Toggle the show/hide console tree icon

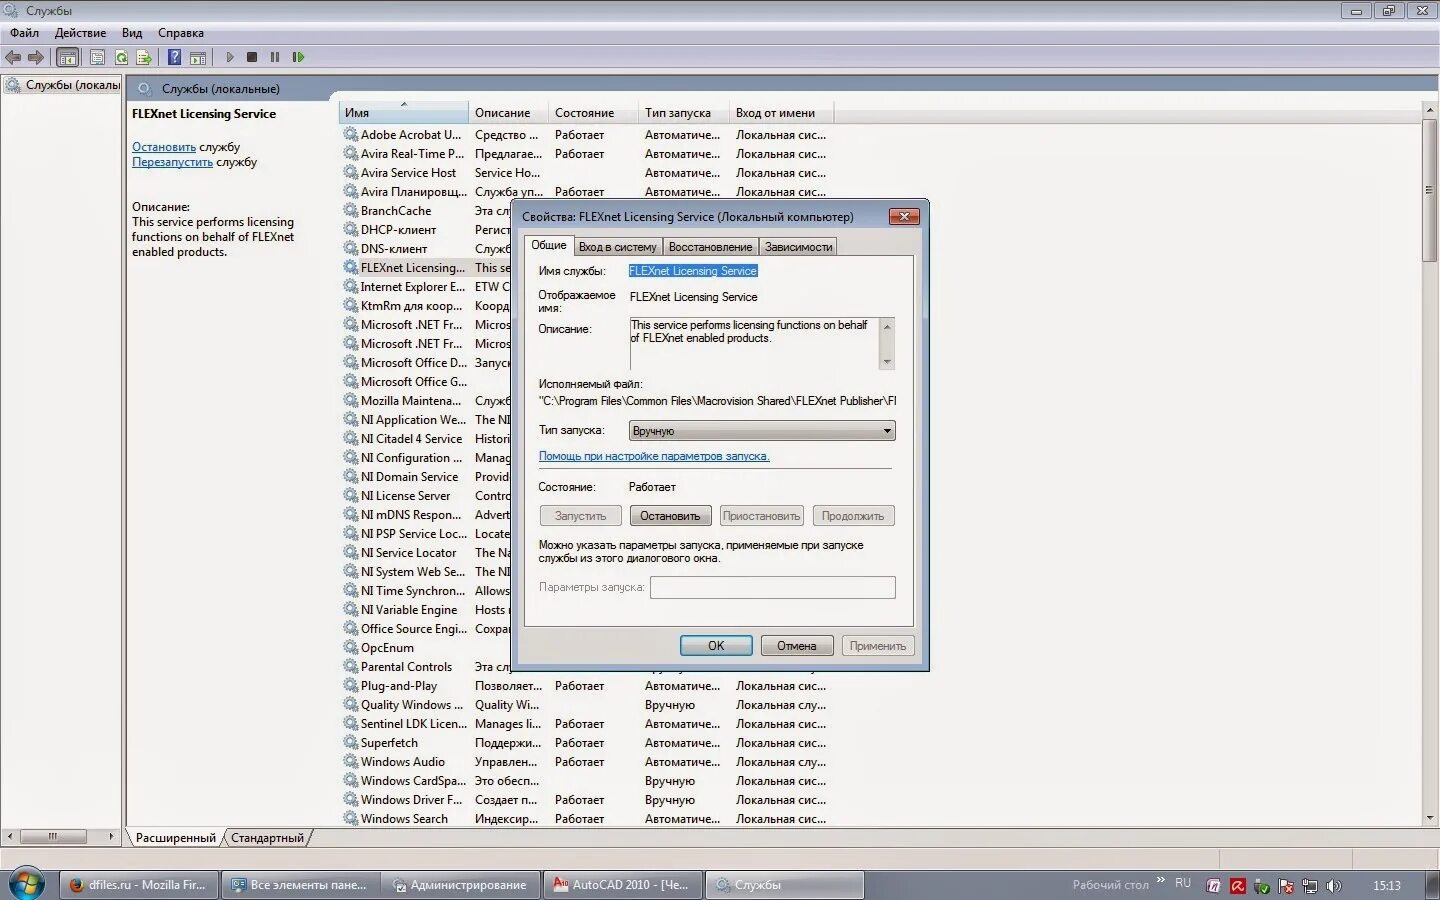click(68, 57)
